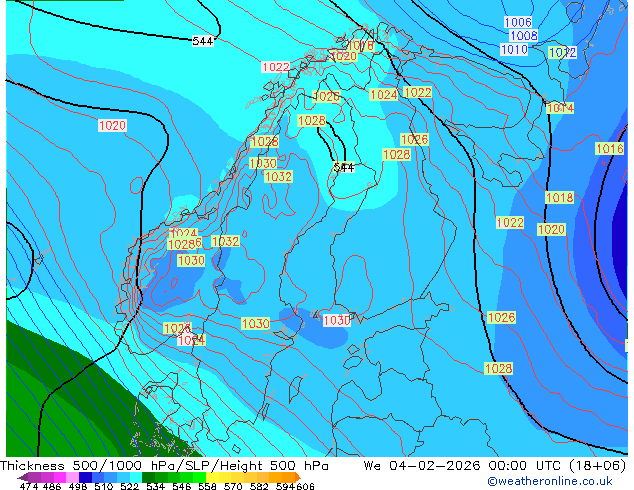This screenshot has height=490, width=634.
Task: Click the 1032 label below the 1030 label
Action: coord(278,177)
